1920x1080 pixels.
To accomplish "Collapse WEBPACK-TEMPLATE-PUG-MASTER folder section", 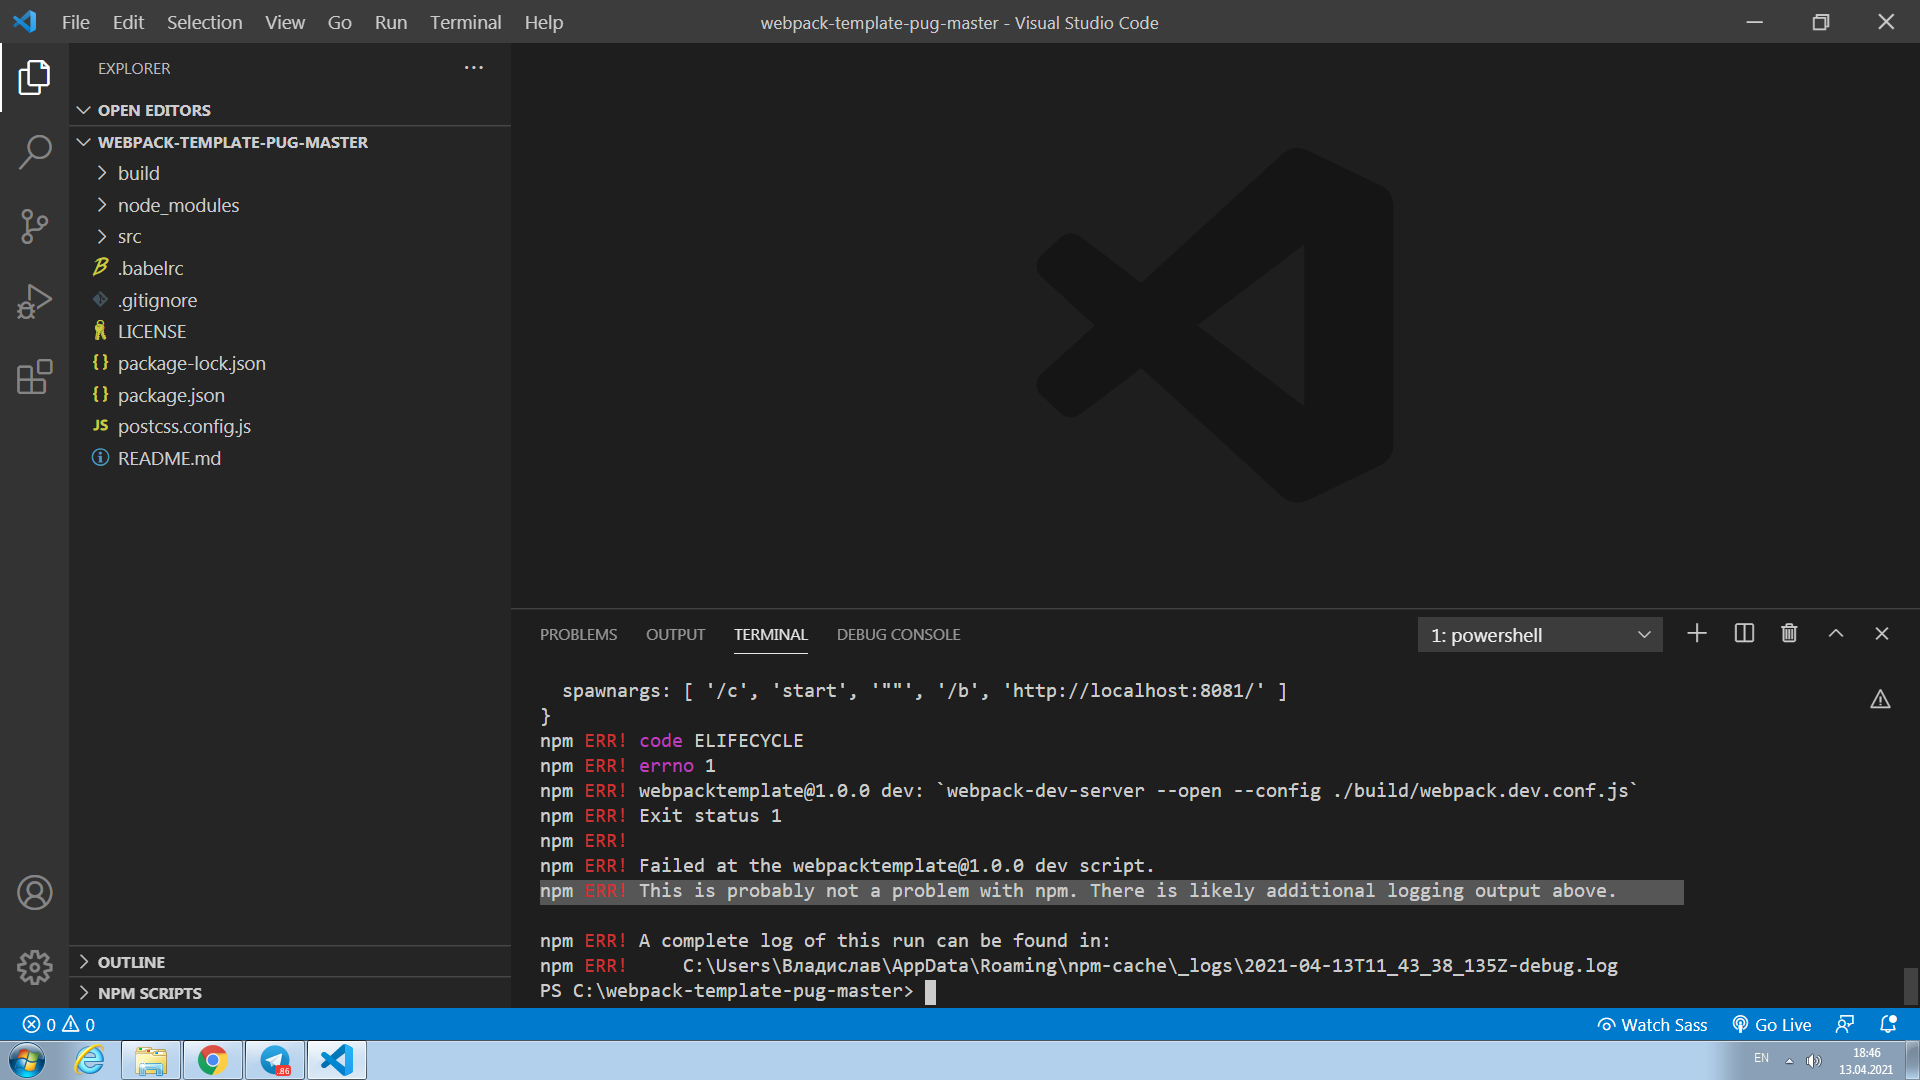I will coord(290,142).
